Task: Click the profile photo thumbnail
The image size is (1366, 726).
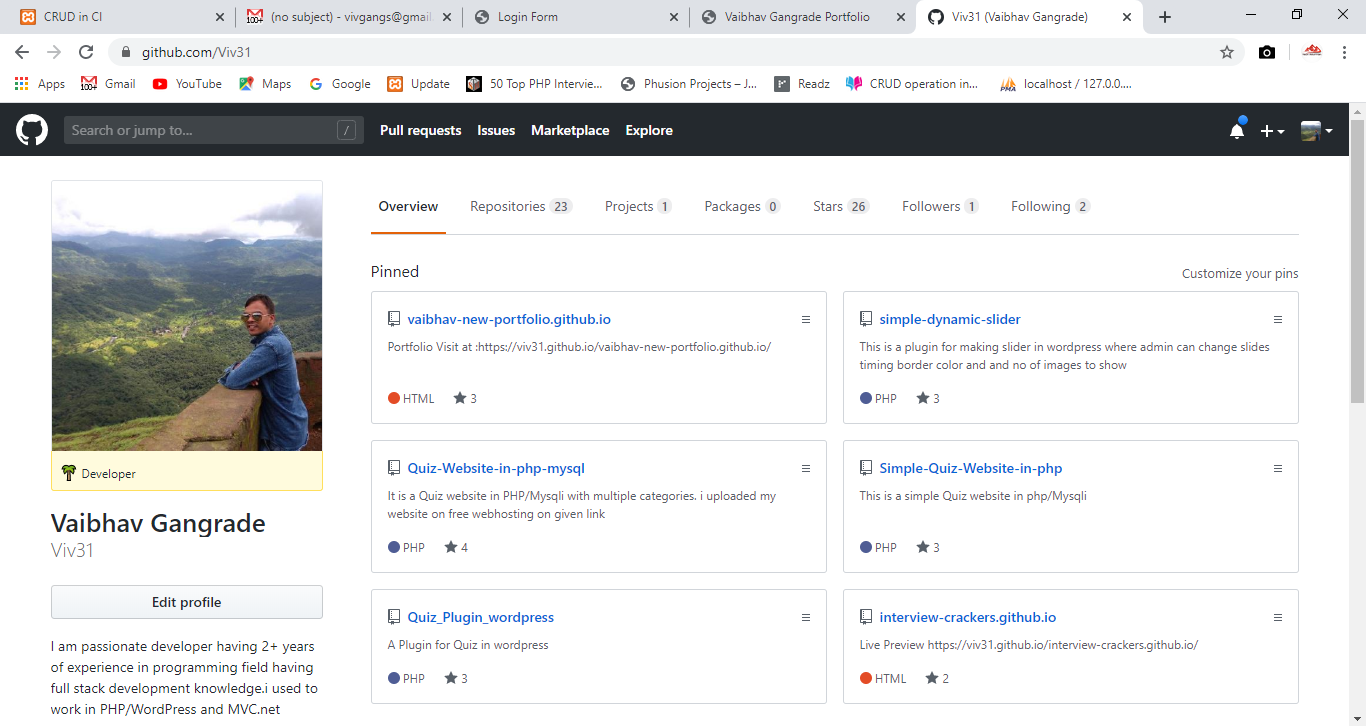Action: [187, 316]
